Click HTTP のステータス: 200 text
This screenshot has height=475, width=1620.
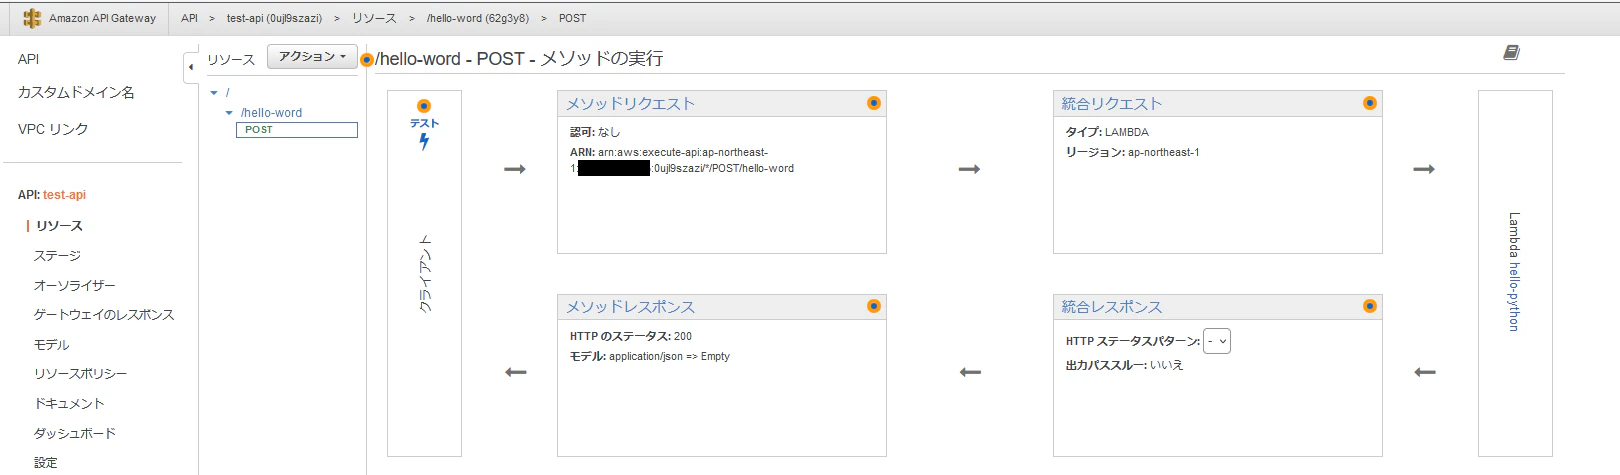click(630, 336)
